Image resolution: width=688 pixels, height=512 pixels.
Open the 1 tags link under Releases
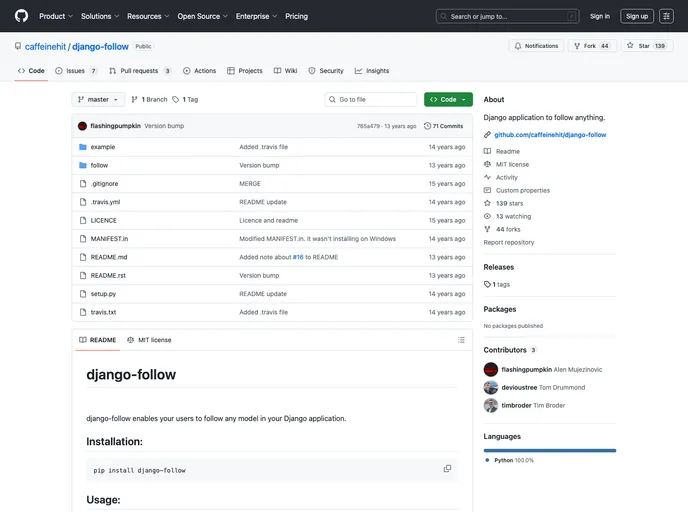(497, 284)
